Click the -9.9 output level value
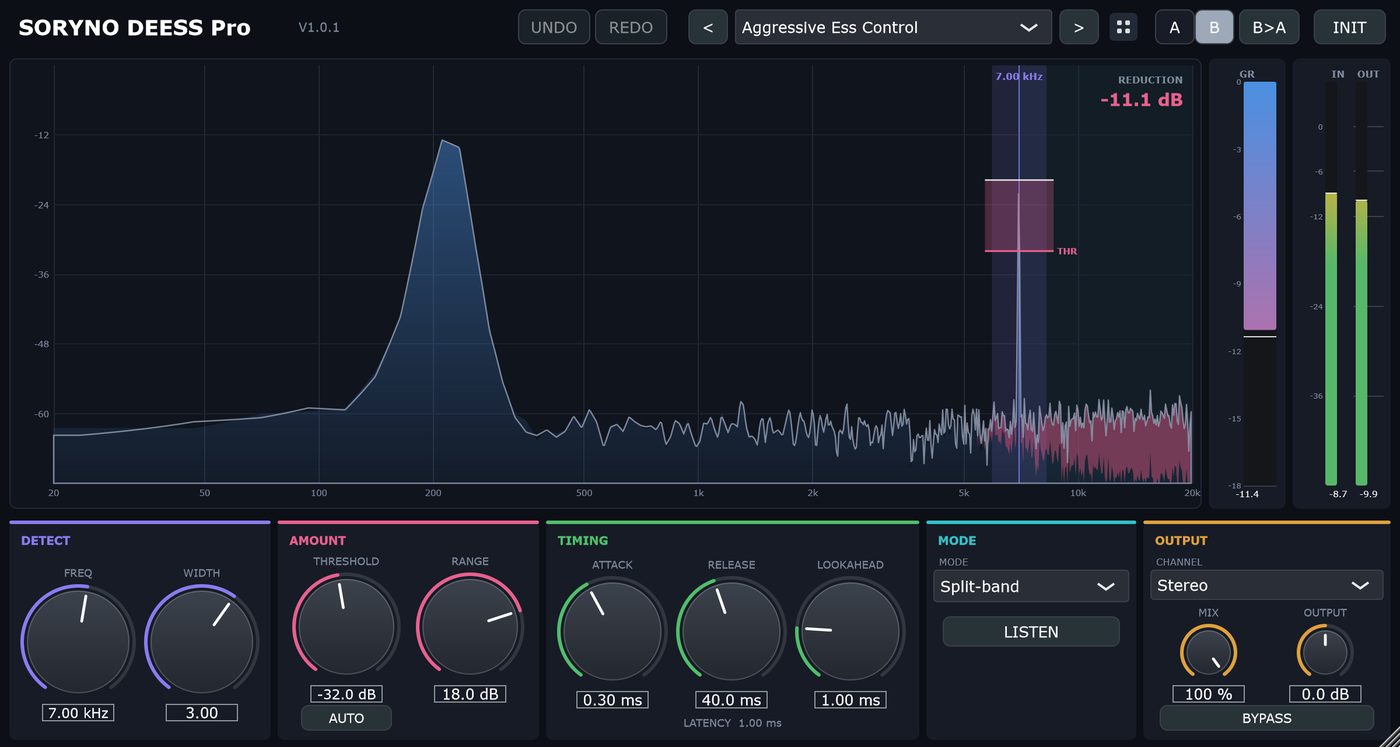1400x747 pixels. coord(1368,494)
